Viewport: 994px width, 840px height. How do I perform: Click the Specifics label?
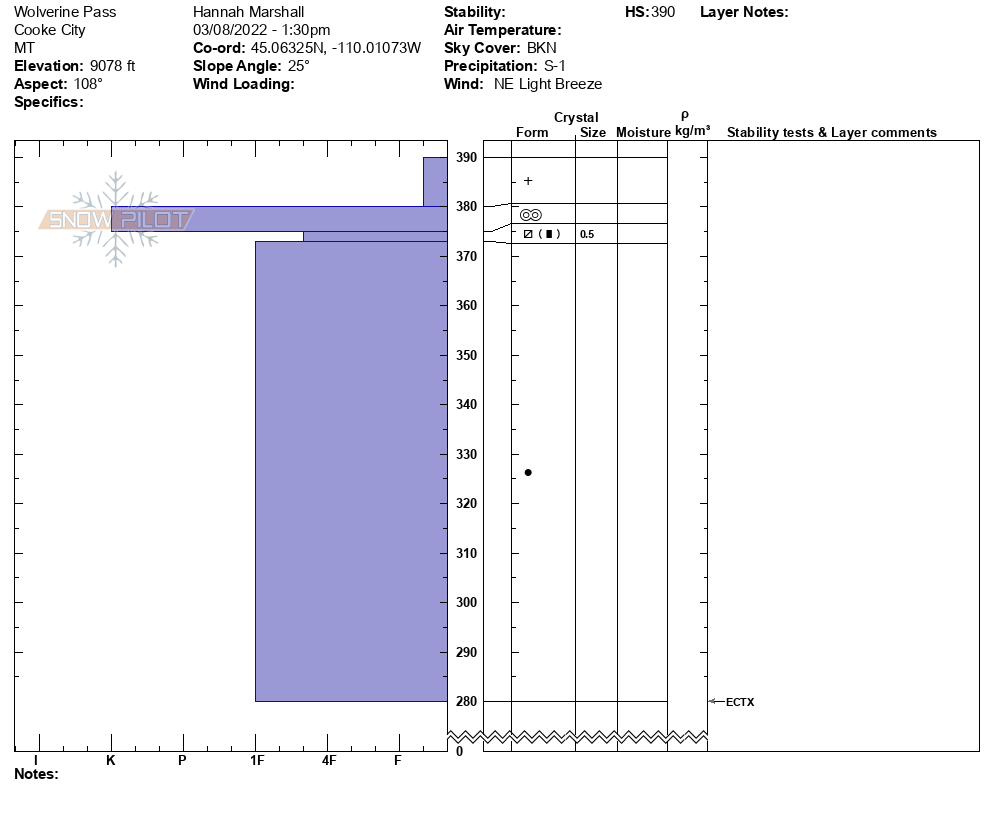tap(49, 102)
